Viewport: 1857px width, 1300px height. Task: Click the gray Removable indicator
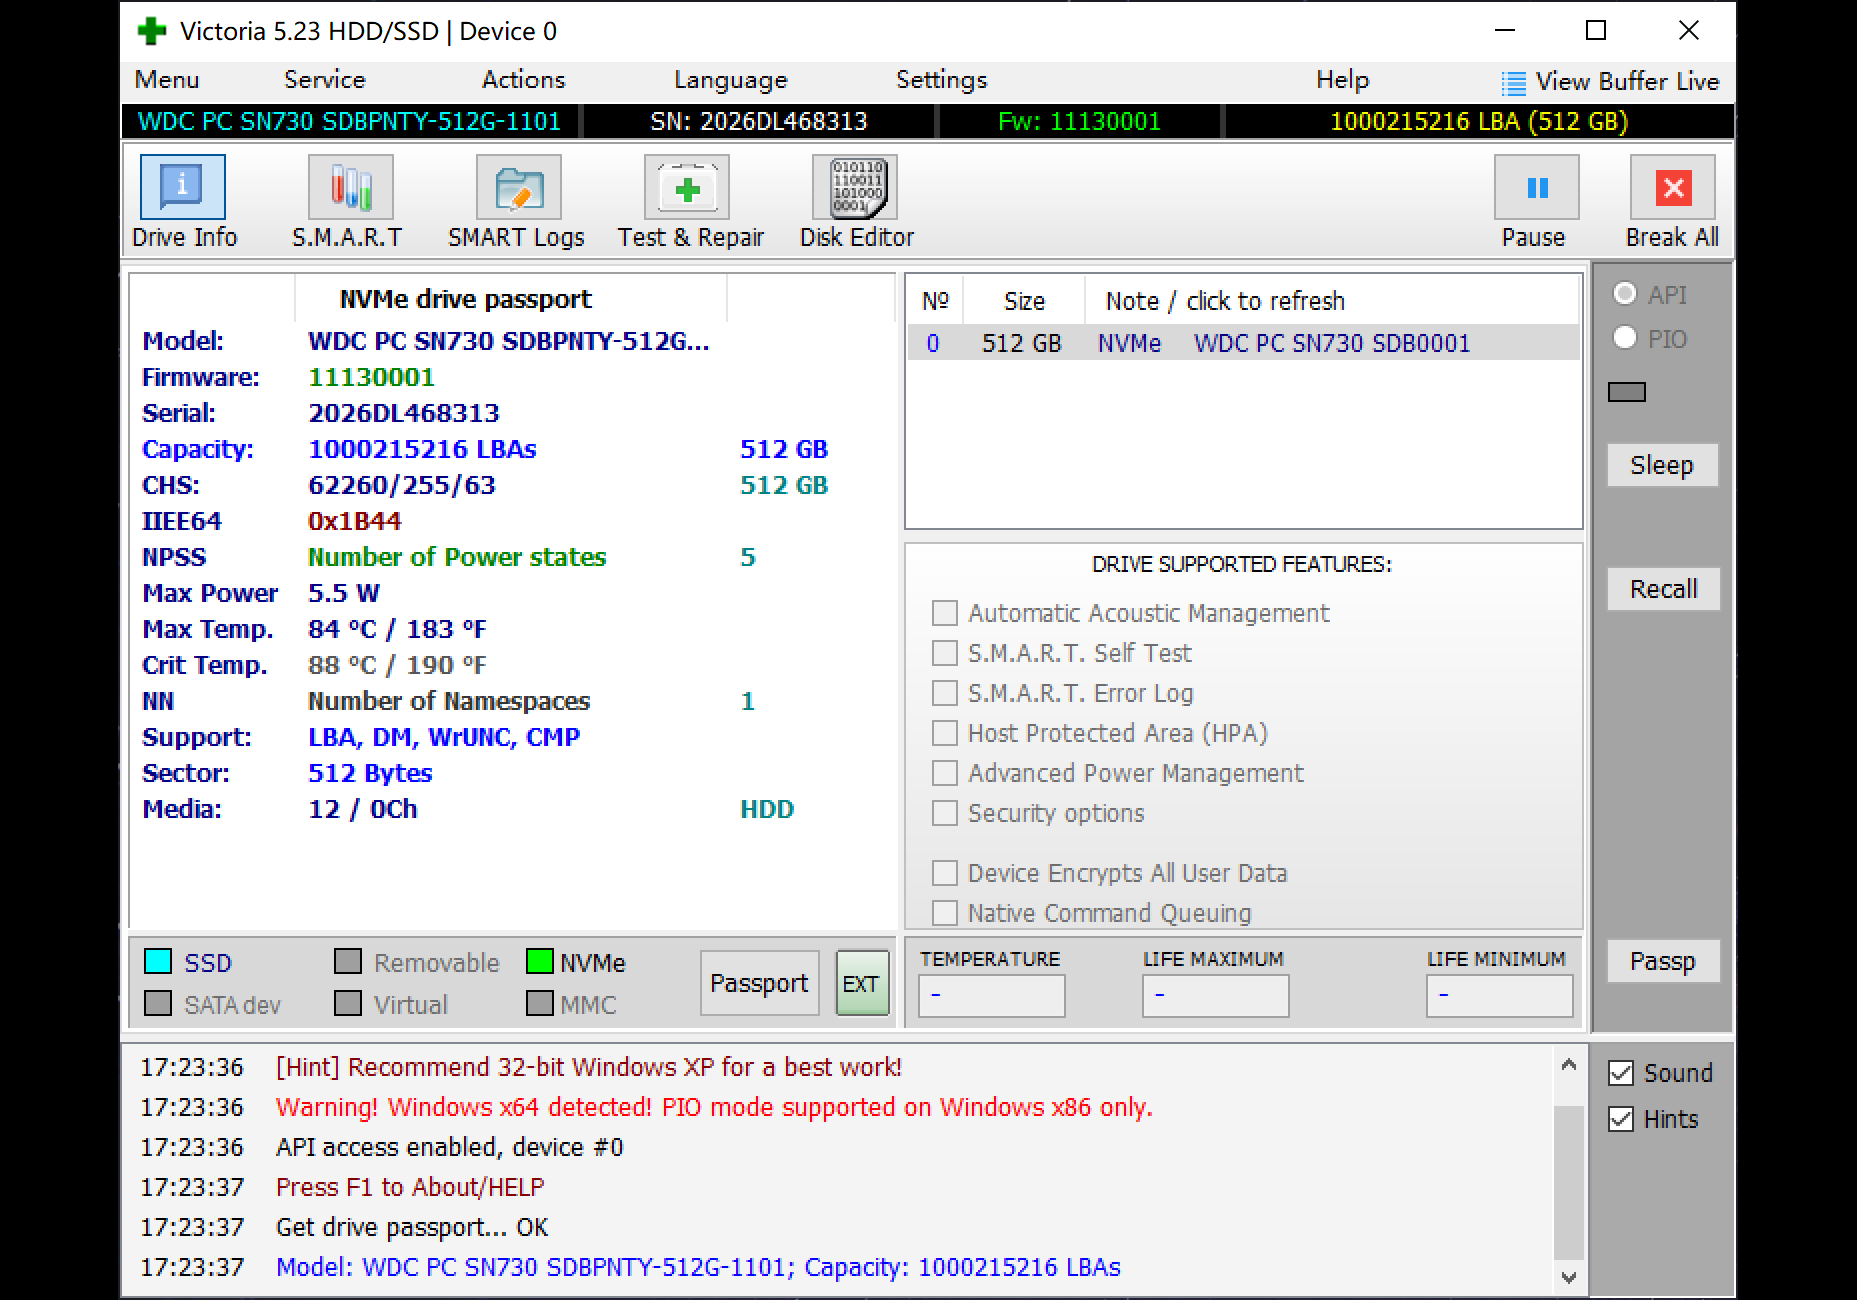click(348, 961)
